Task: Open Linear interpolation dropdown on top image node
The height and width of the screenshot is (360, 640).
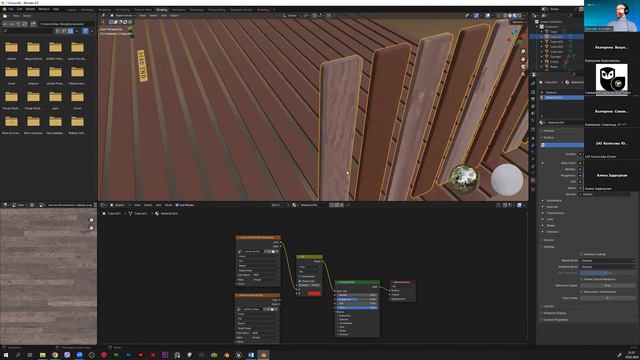Action: click(x=258, y=256)
